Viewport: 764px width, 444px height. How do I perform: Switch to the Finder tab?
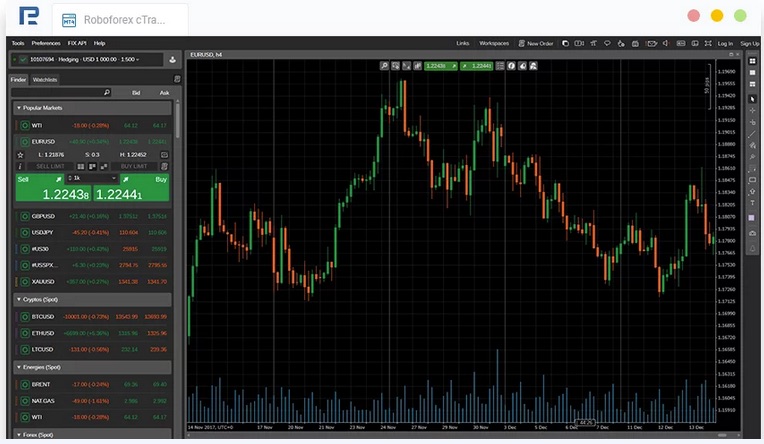(x=19, y=79)
